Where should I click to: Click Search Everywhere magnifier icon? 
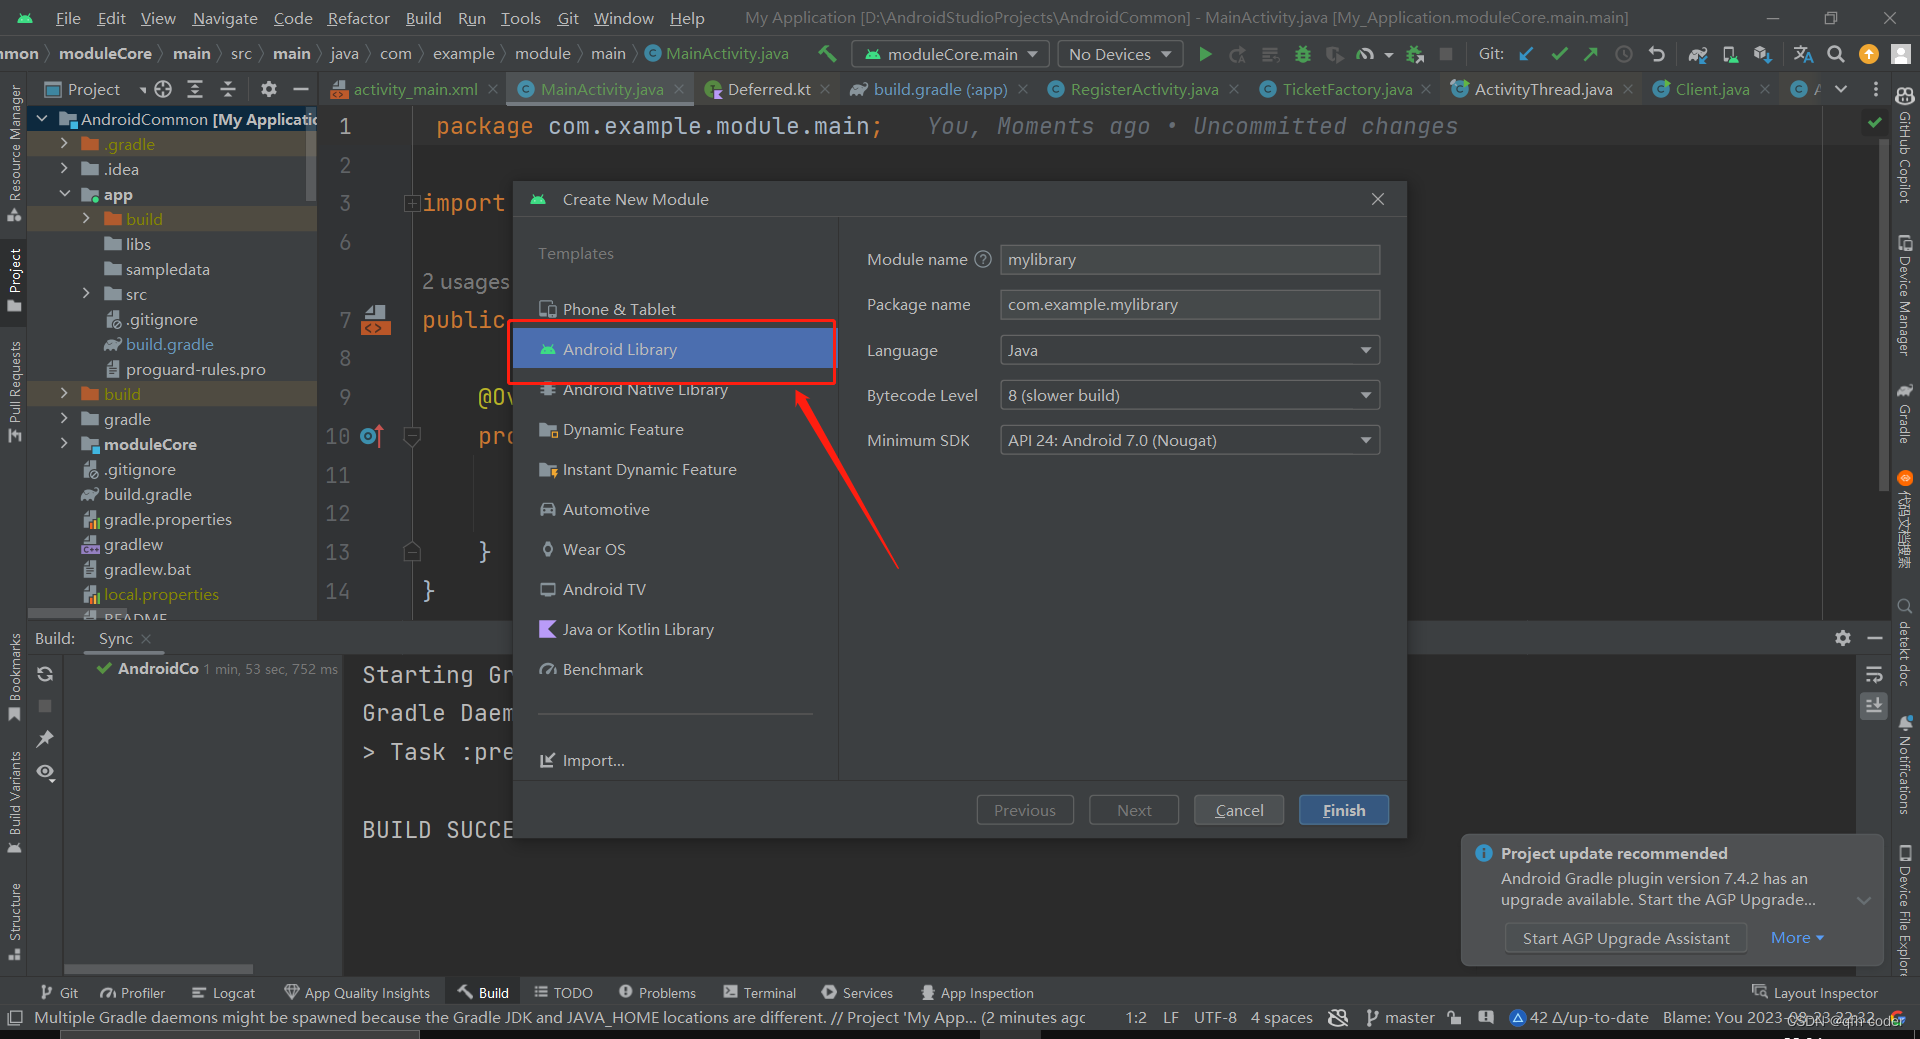pos(1836,54)
